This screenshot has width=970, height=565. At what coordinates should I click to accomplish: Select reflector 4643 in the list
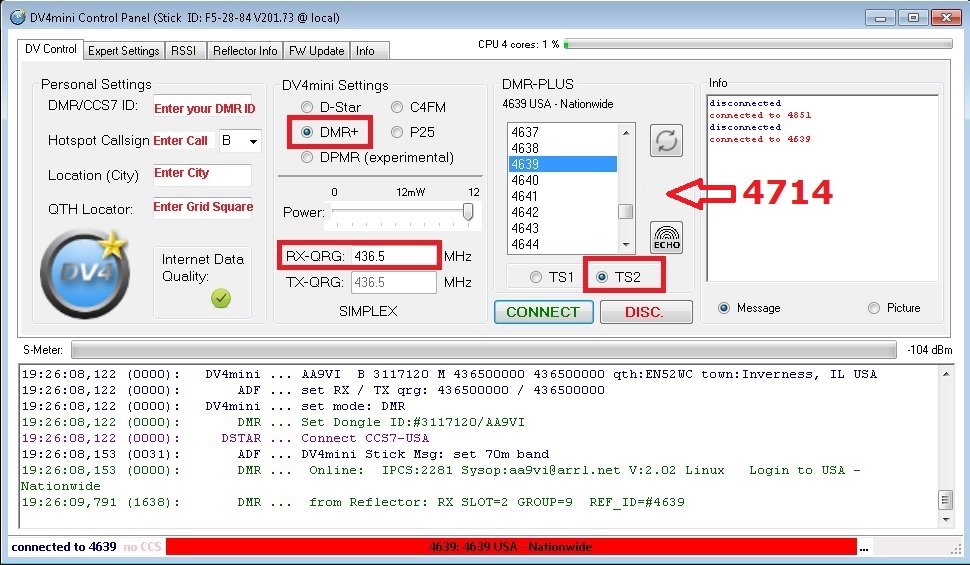click(x=562, y=228)
